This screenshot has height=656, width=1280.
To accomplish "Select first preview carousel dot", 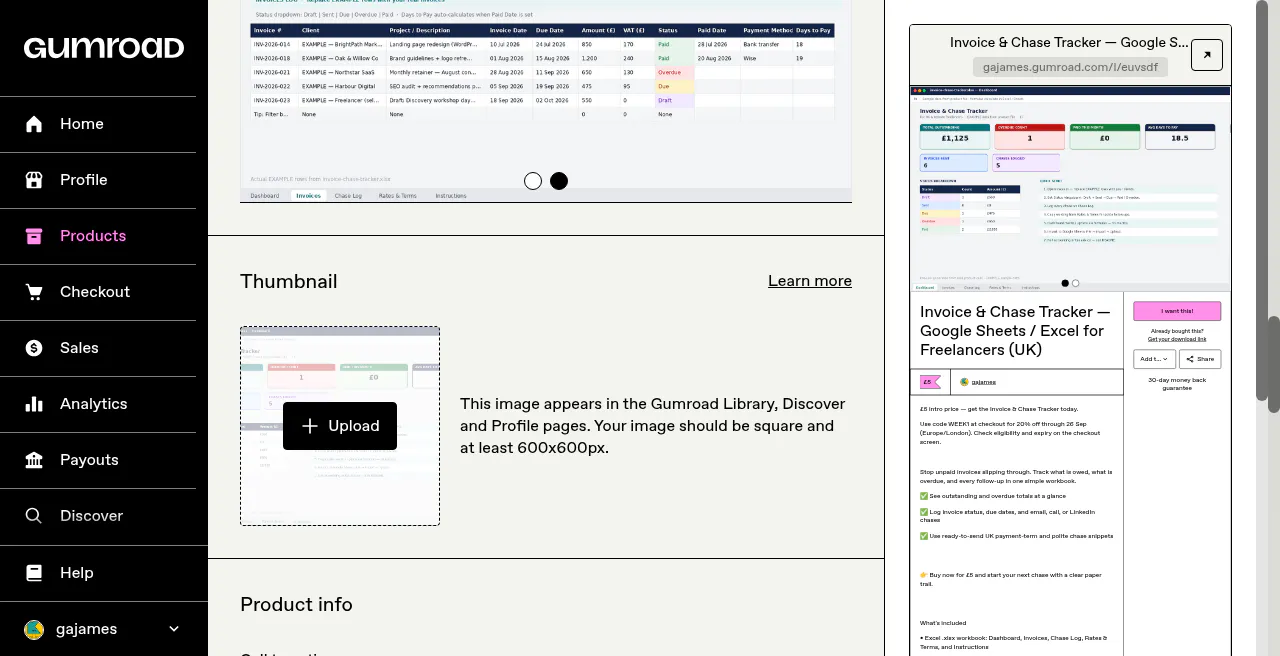I will (1065, 283).
